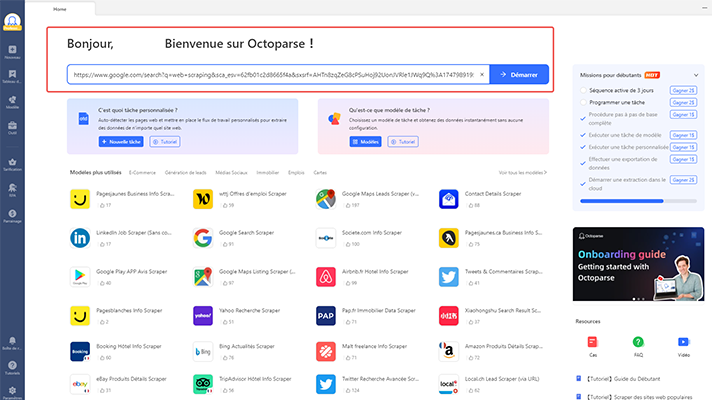Open Tutoriel Scraper des sites web populaires link
This screenshot has width=712, height=400.
(x=639, y=397)
